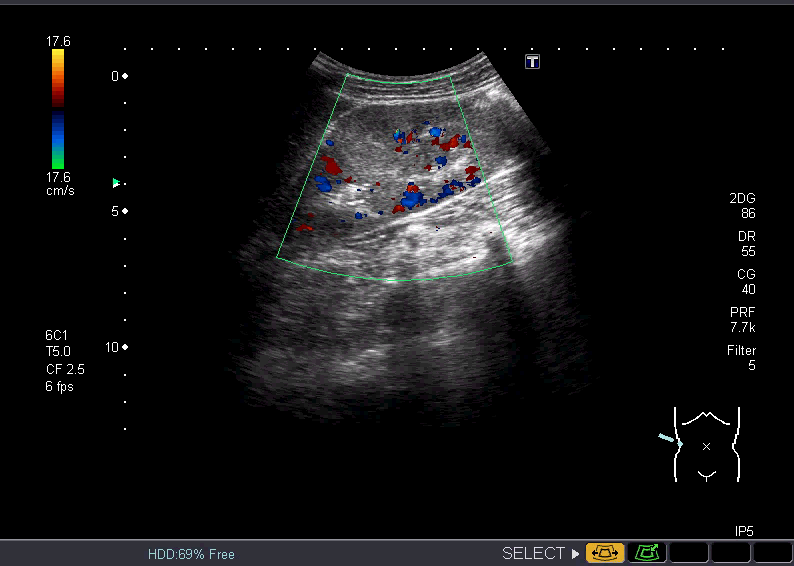794x566 pixels.
Task: Click the T marker icon above the scan
Action: [x=532, y=62]
